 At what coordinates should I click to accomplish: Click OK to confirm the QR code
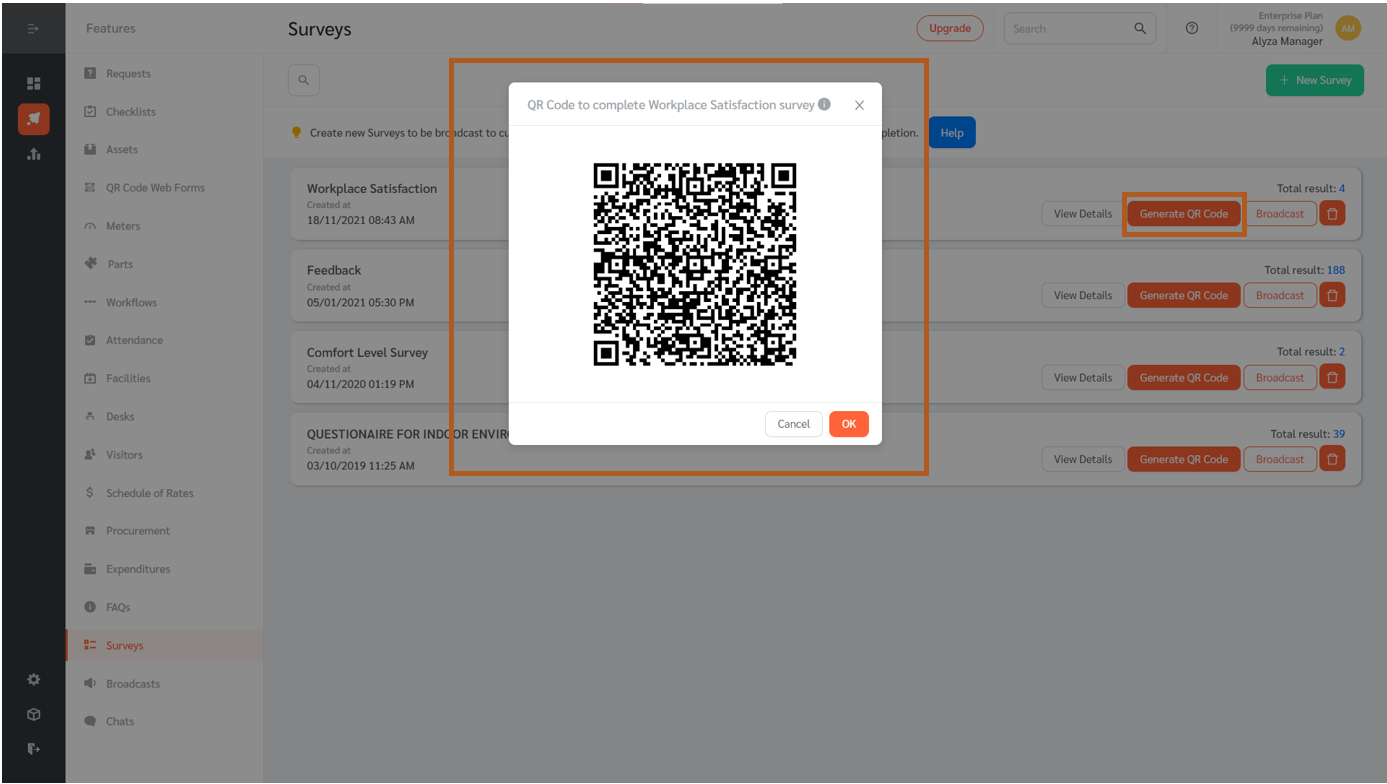point(848,424)
